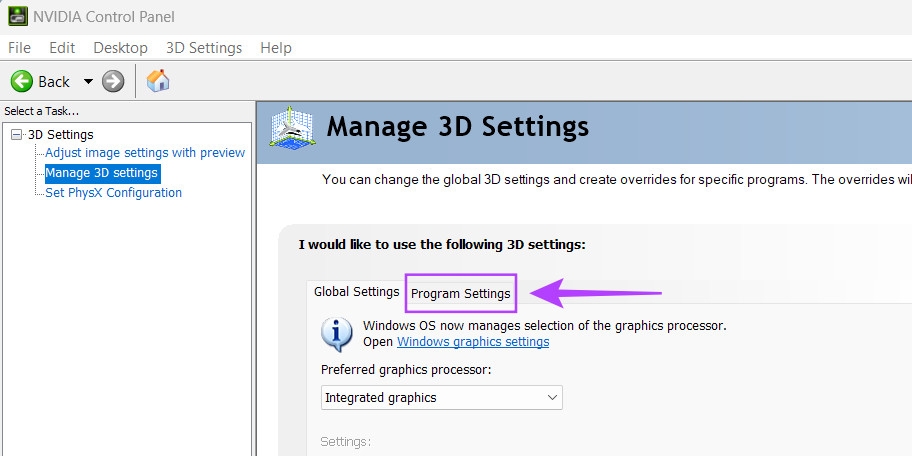
Task: Click the 'Windows OS now manages selection' text
Action: point(545,326)
